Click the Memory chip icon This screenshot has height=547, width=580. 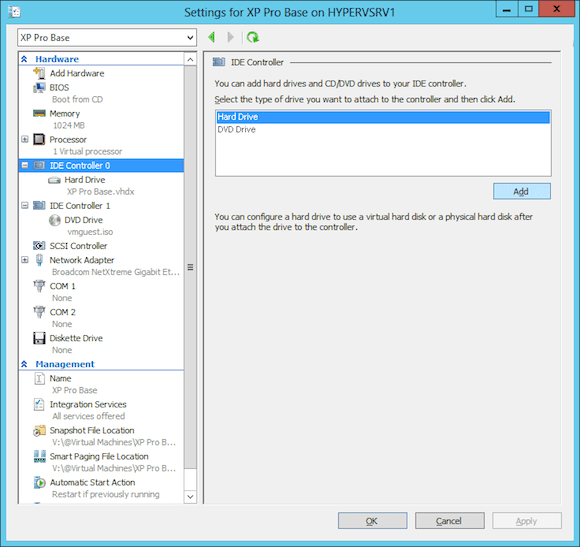pyautogui.click(x=39, y=113)
